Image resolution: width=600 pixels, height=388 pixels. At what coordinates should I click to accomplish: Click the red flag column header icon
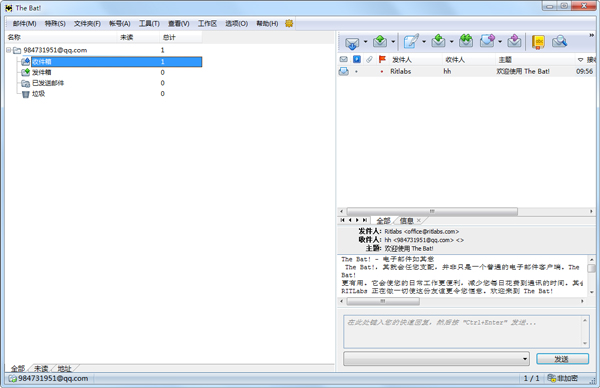[x=382, y=59]
